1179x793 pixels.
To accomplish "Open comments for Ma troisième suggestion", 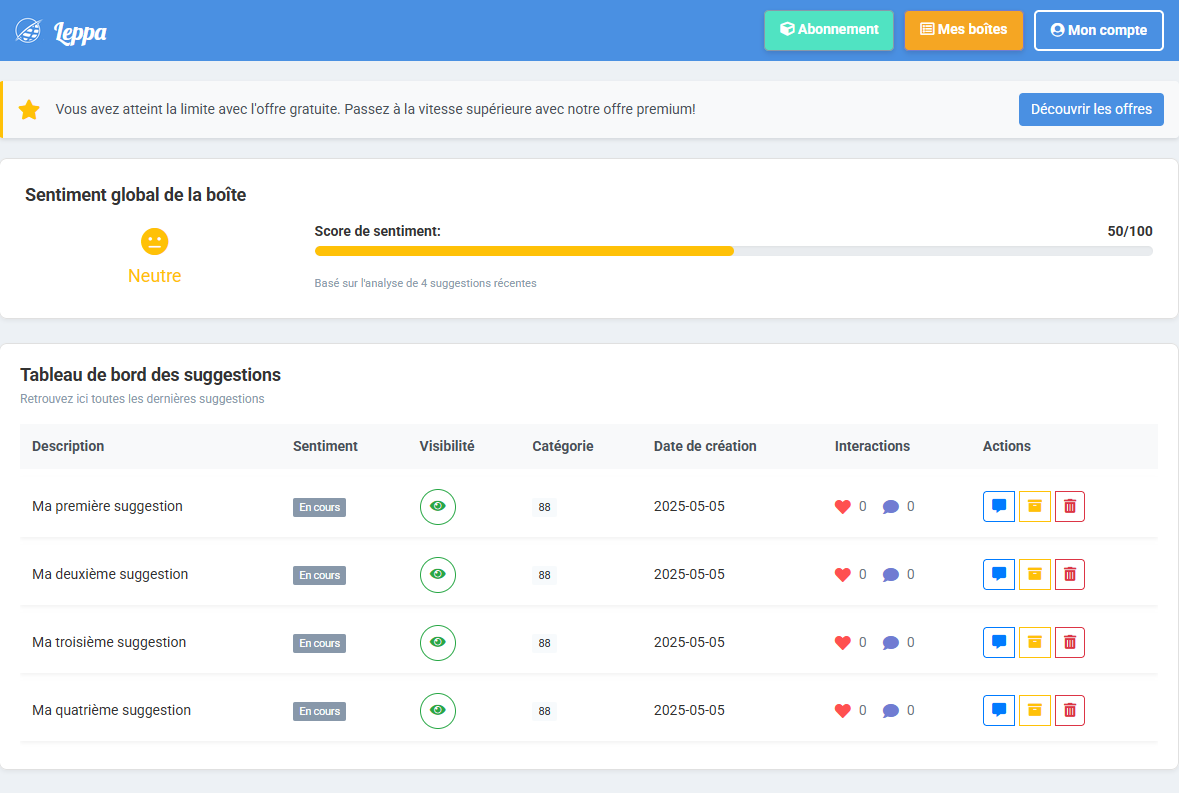I will click(x=998, y=643).
